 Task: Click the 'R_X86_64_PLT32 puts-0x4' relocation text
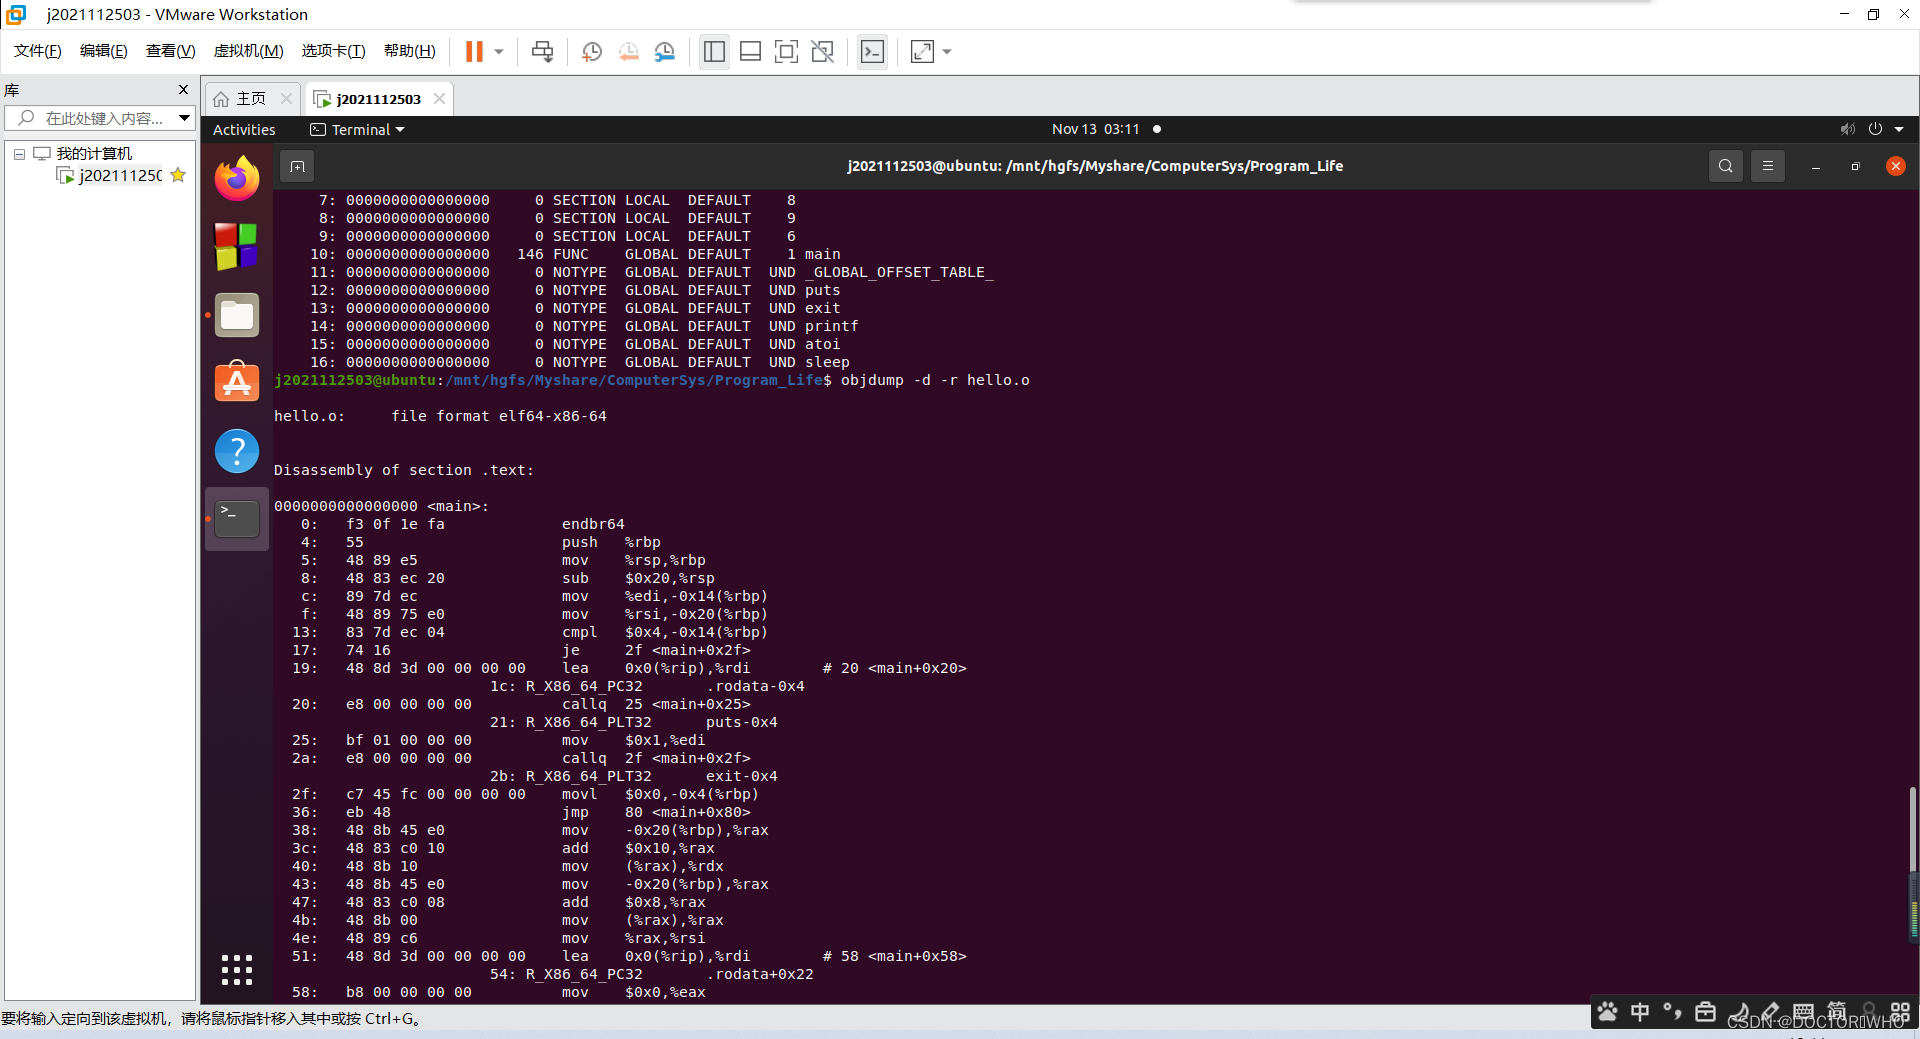(651, 722)
